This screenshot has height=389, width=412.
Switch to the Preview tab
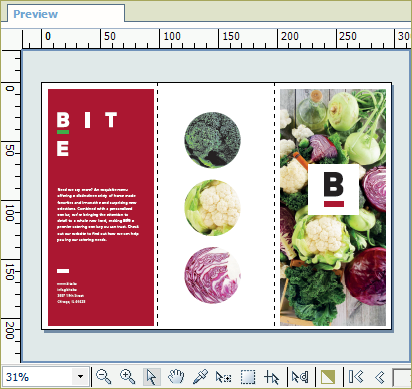tap(35, 14)
